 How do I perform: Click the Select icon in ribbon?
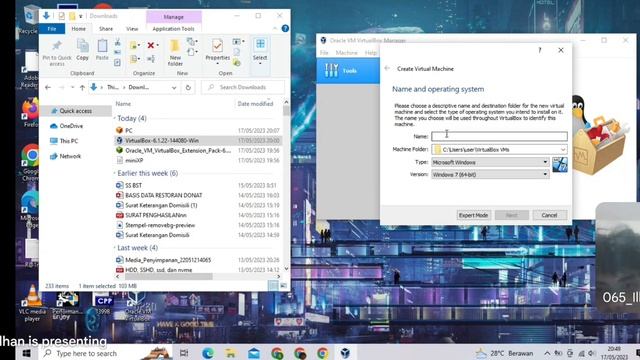click(260, 44)
